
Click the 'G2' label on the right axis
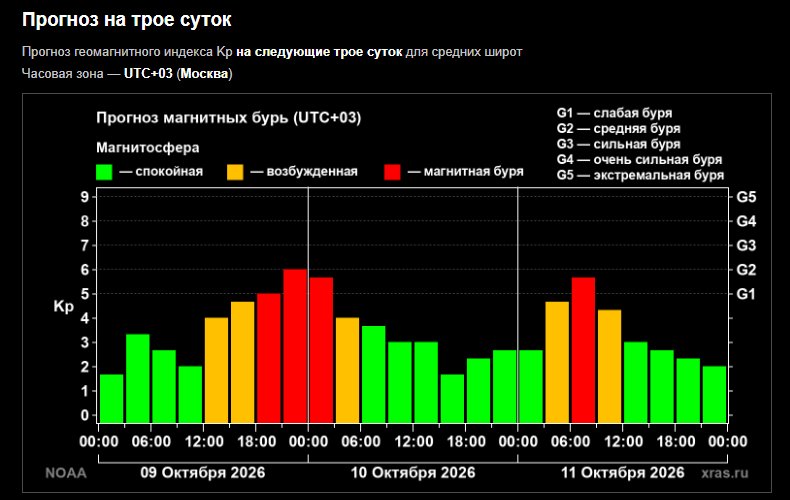[746, 270]
